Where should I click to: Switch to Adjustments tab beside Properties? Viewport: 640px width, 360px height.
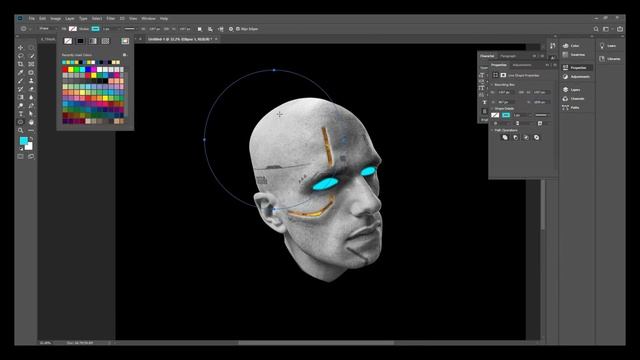pos(522,65)
